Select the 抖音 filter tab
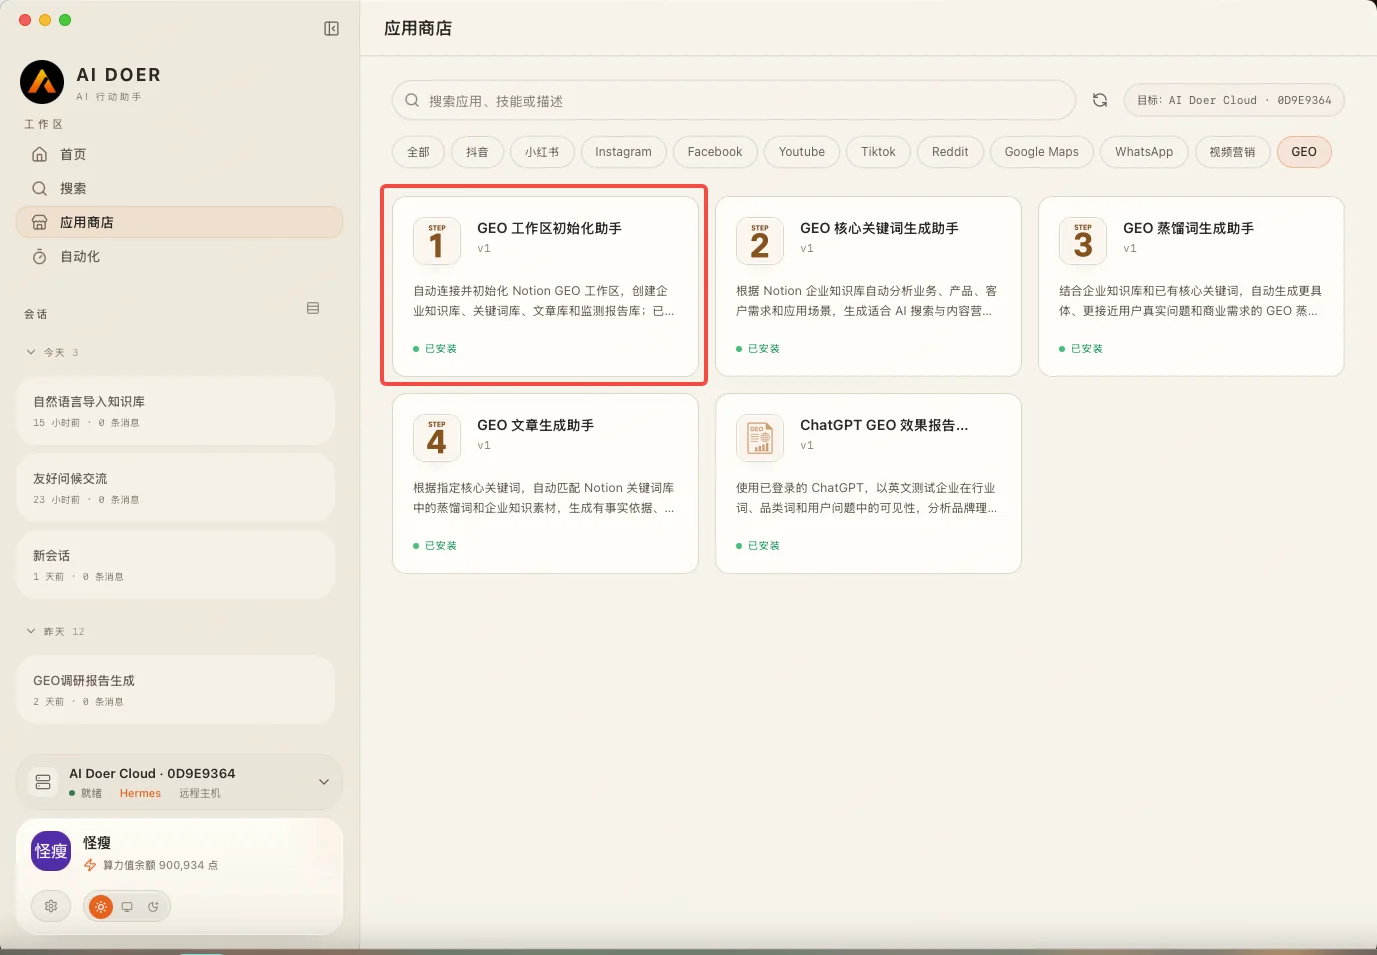This screenshot has height=955, width=1377. click(477, 152)
